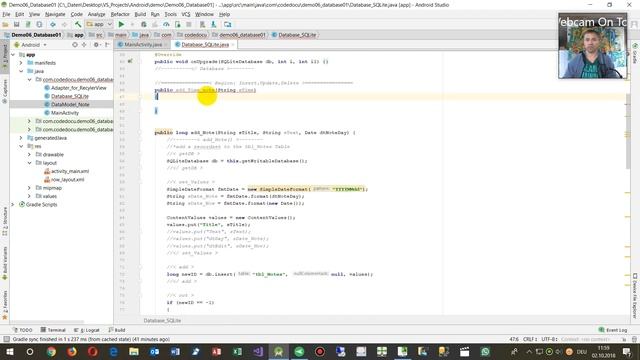Expand the mipmap folder
This screenshot has height=360, width=640.
coord(29,188)
